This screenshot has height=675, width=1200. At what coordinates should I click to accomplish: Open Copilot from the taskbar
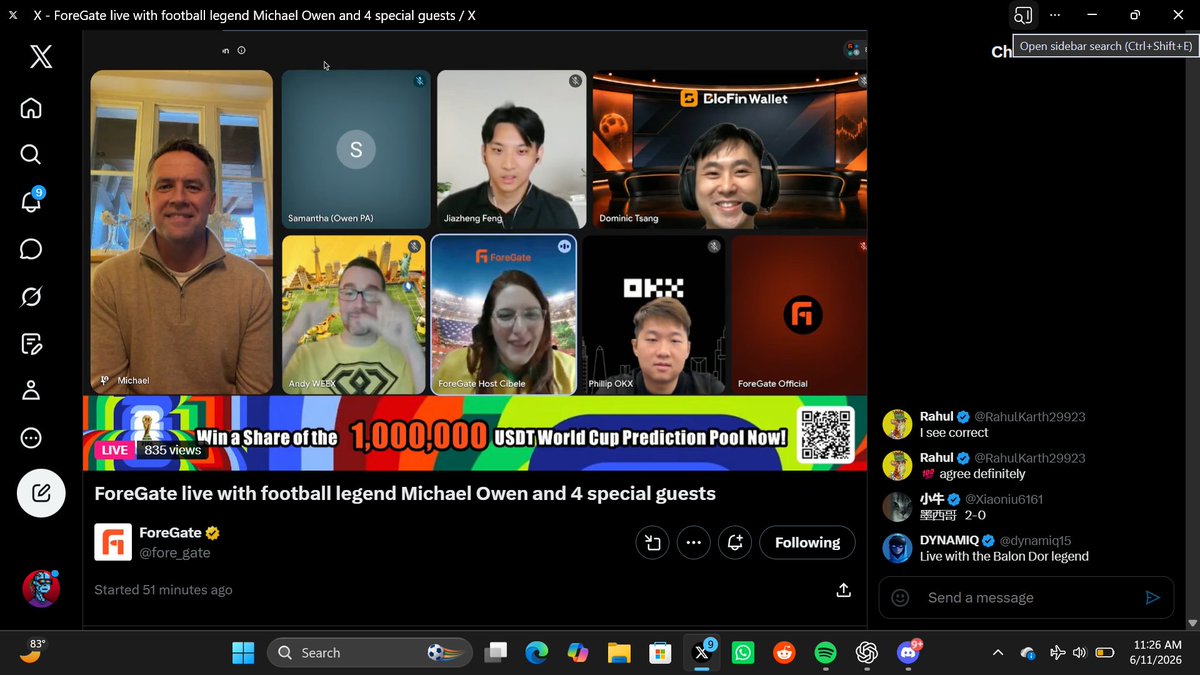coord(578,653)
